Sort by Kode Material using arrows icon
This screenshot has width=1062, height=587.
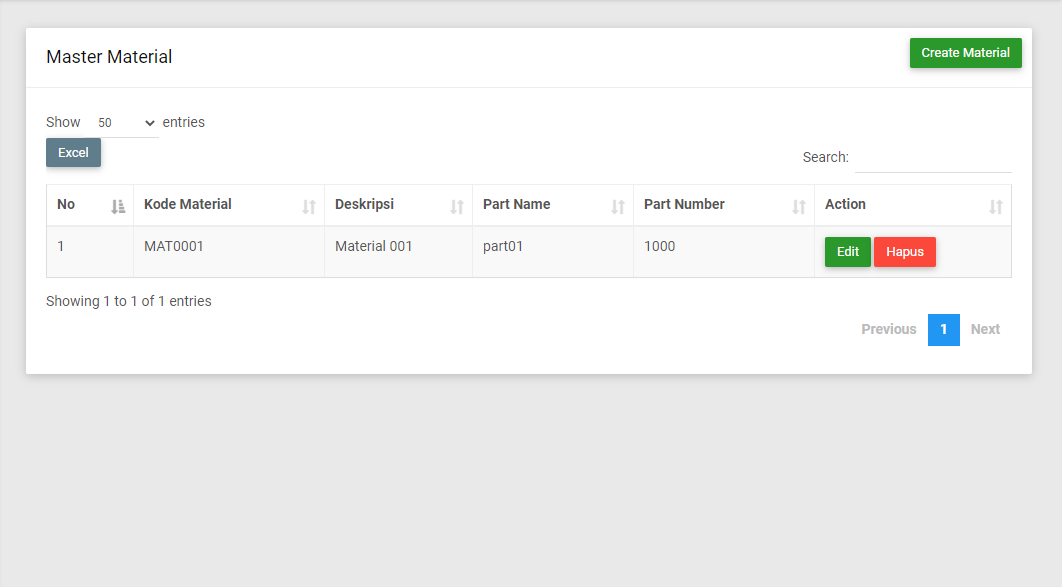[x=309, y=206]
